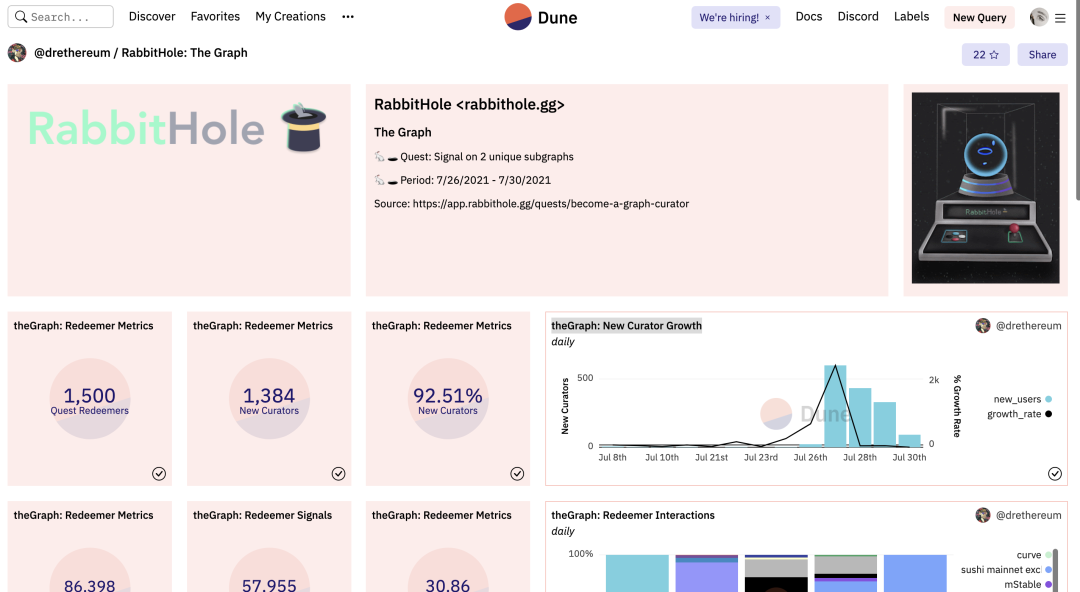Toggle growth_rate series in chart legend
This screenshot has height=592, width=1080.
point(1019,414)
